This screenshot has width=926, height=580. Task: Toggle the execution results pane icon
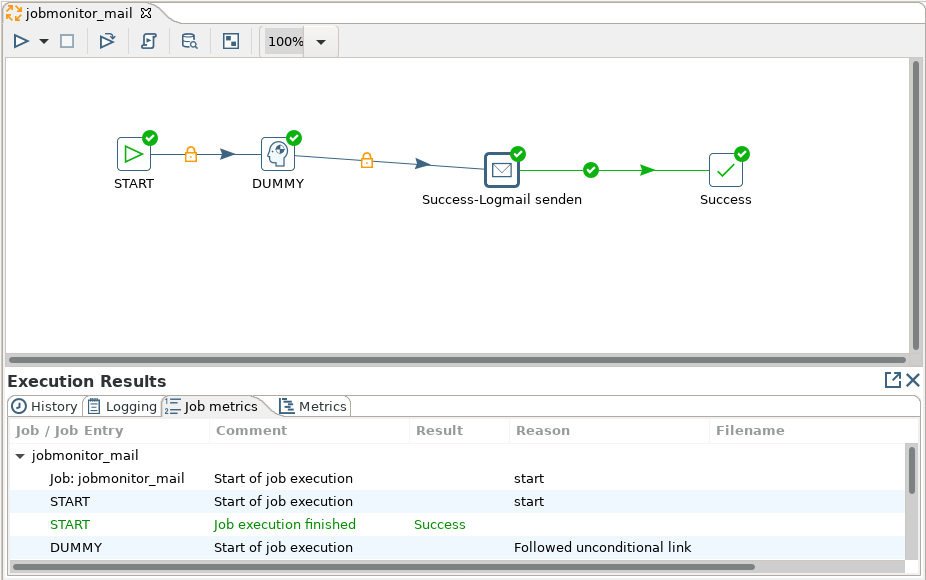231,41
